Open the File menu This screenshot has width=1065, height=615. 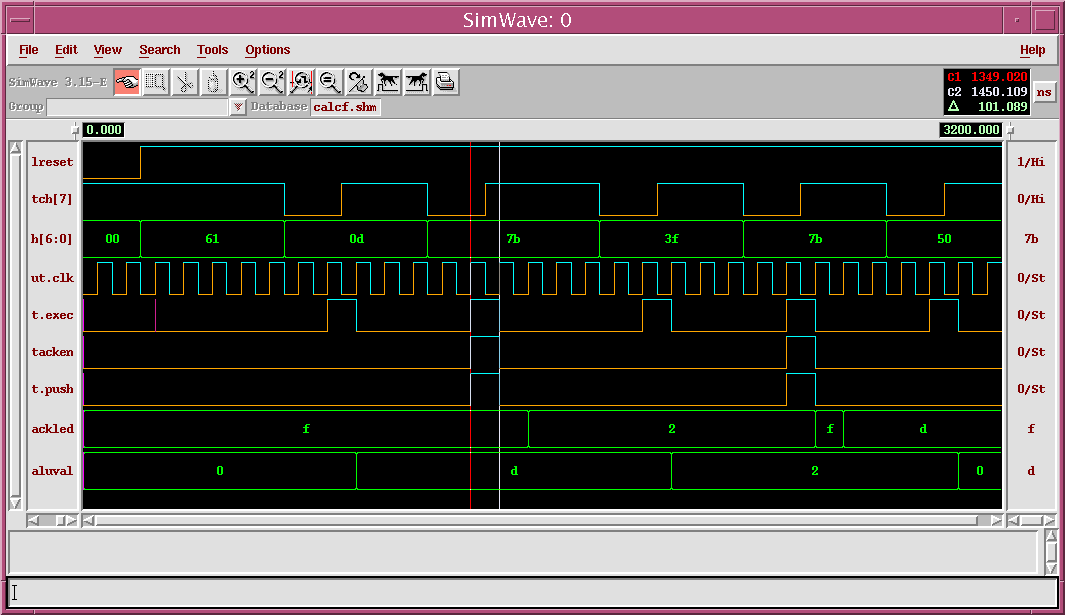coord(29,50)
